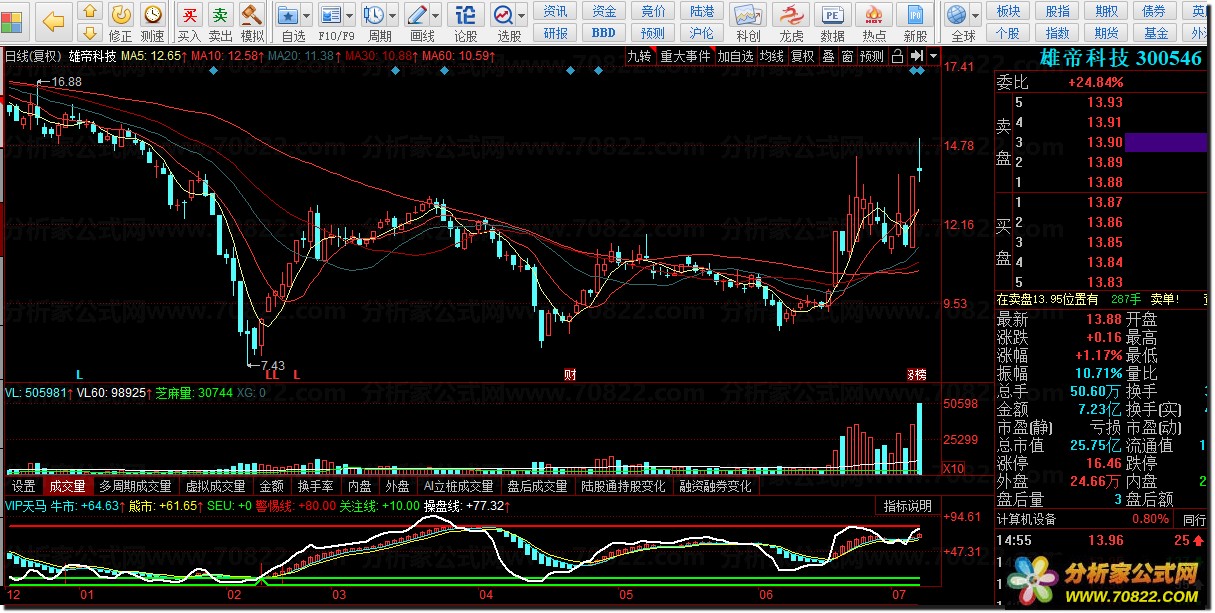This screenshot has height=613, width=1215.
Task: Click 加自选 add to favorites
Action: (x=735, y=56)
